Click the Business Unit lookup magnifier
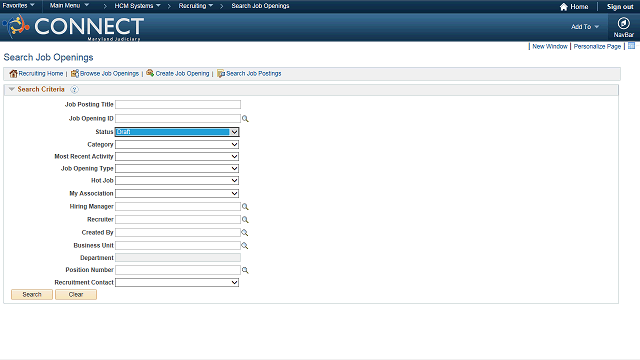Image resolution: width=640 pixels, height=360 pixels. [x=244, y=246]
